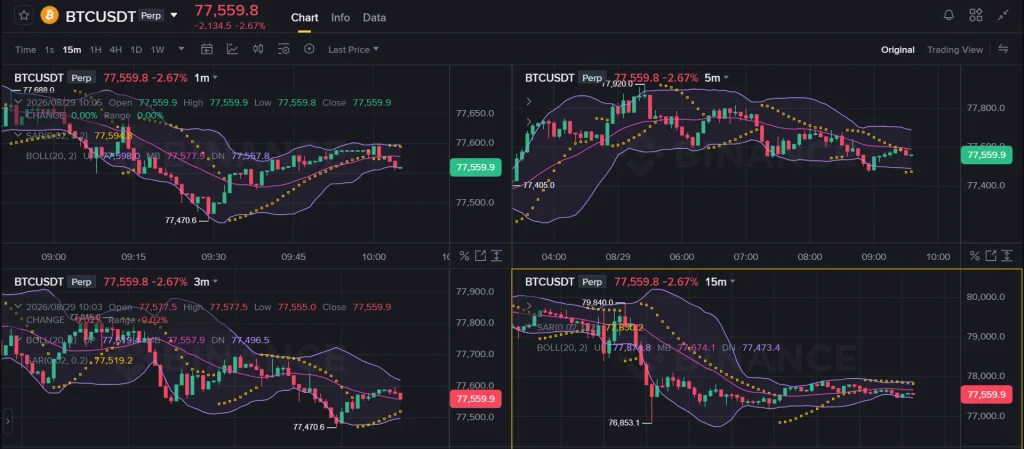Open the 1m interval dropdown in top-left chart
Viewport: 1024px width, 449px height.
pos(206,78)
